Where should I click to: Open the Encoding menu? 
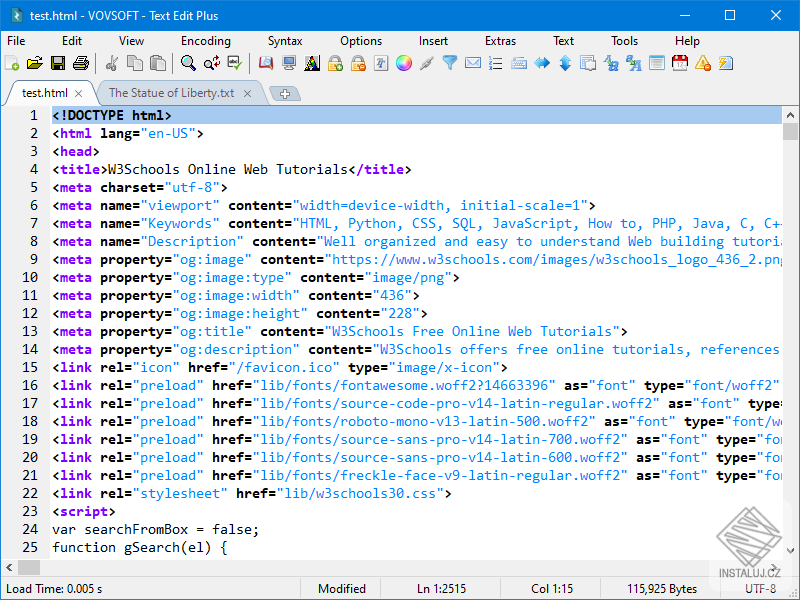pos(205,41)
